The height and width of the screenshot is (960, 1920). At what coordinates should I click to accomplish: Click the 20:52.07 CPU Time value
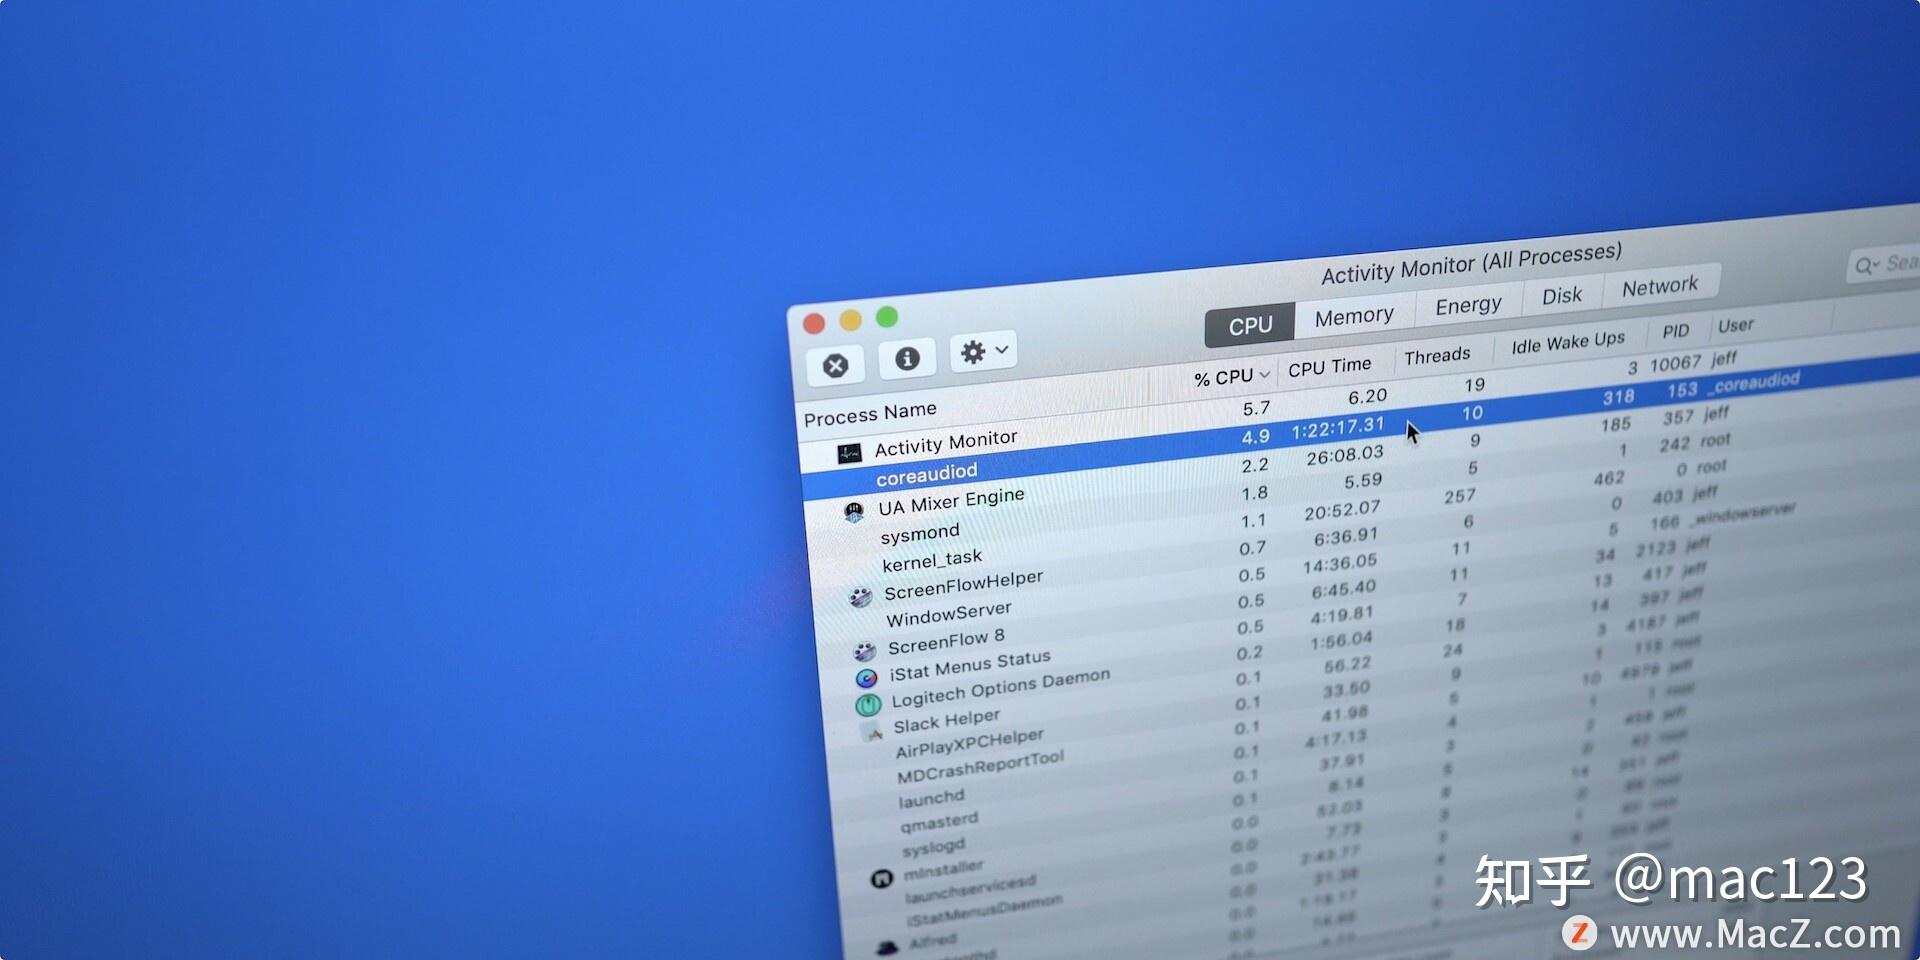pyautogui.click(x=1342, y=510)
